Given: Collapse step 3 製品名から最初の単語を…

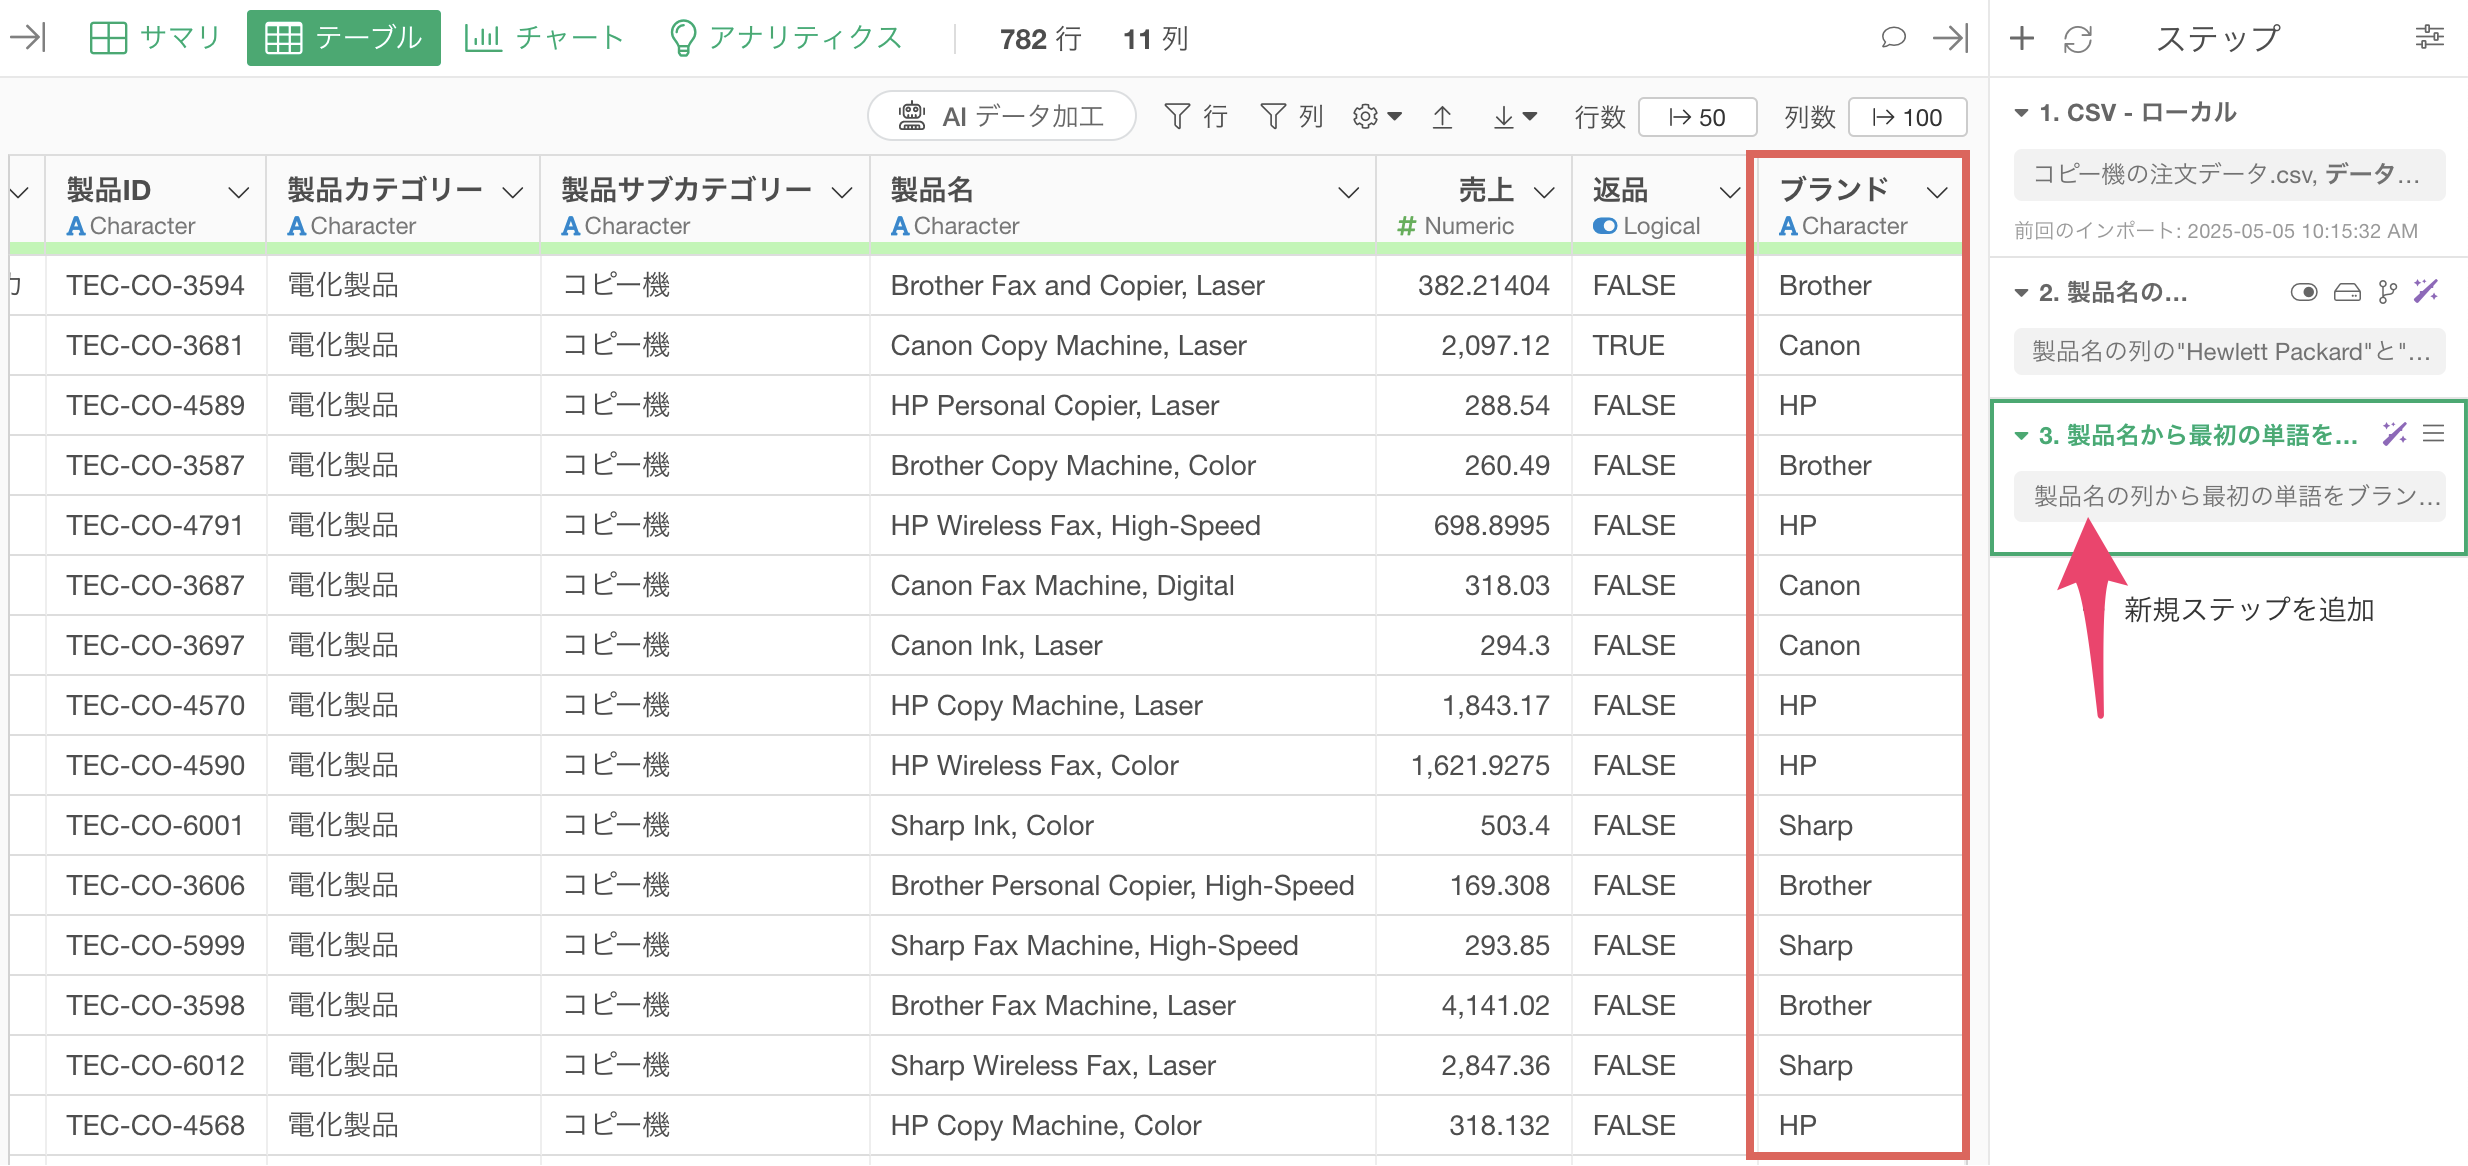Looking at the screenshot, I should pyautogui.click(x=2021, y=435).
